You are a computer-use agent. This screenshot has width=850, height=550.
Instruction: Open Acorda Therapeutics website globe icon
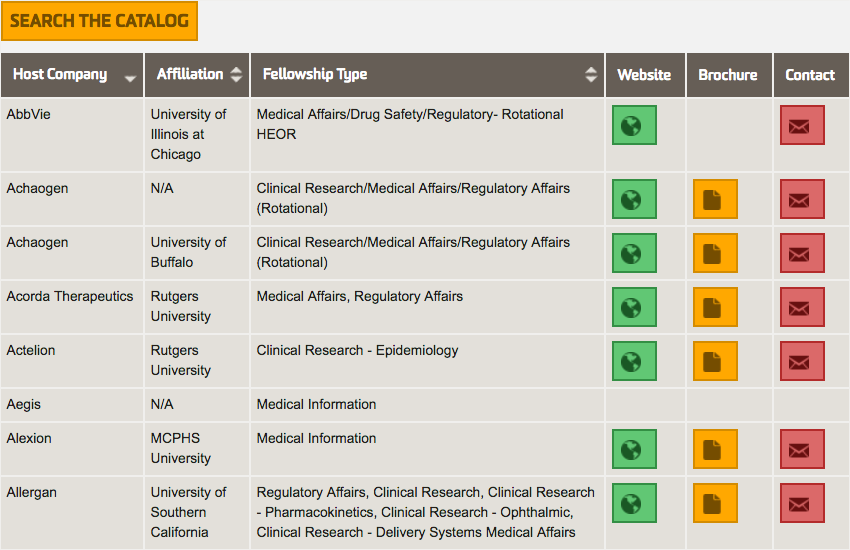634,307
